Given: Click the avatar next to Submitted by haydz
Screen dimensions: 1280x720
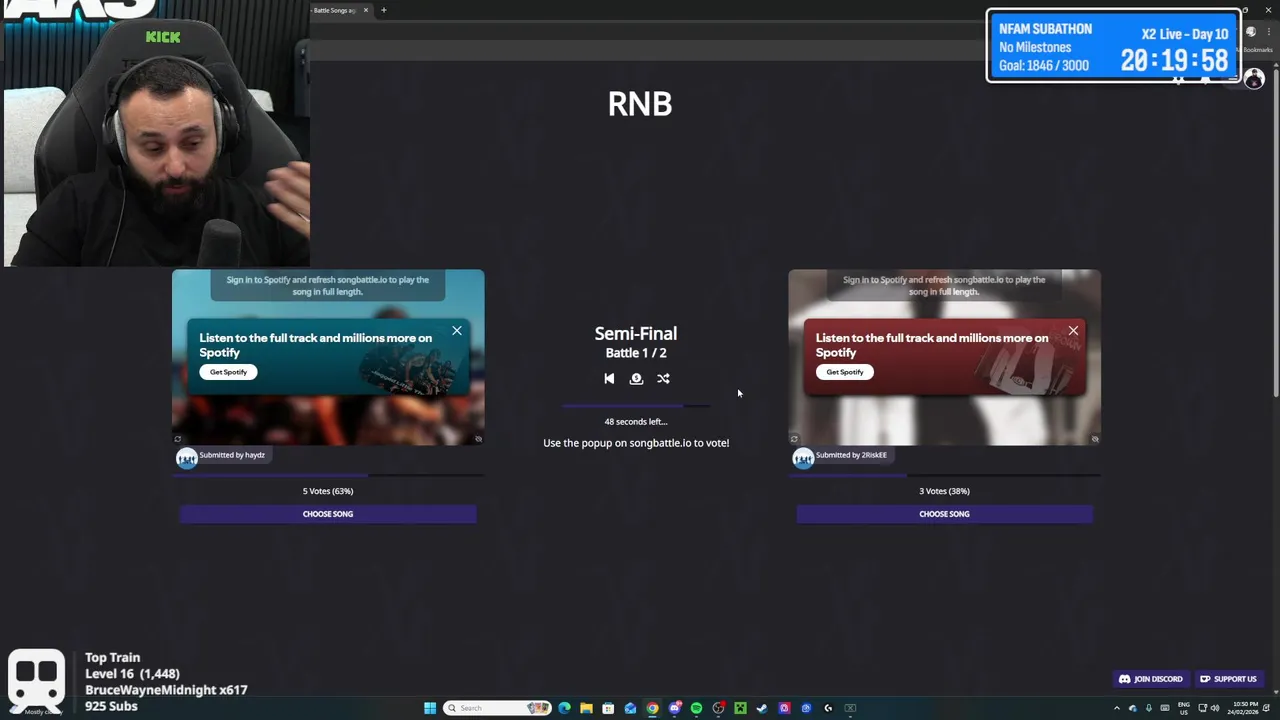Looking at the screenshot, I should [x=186, y=458].
